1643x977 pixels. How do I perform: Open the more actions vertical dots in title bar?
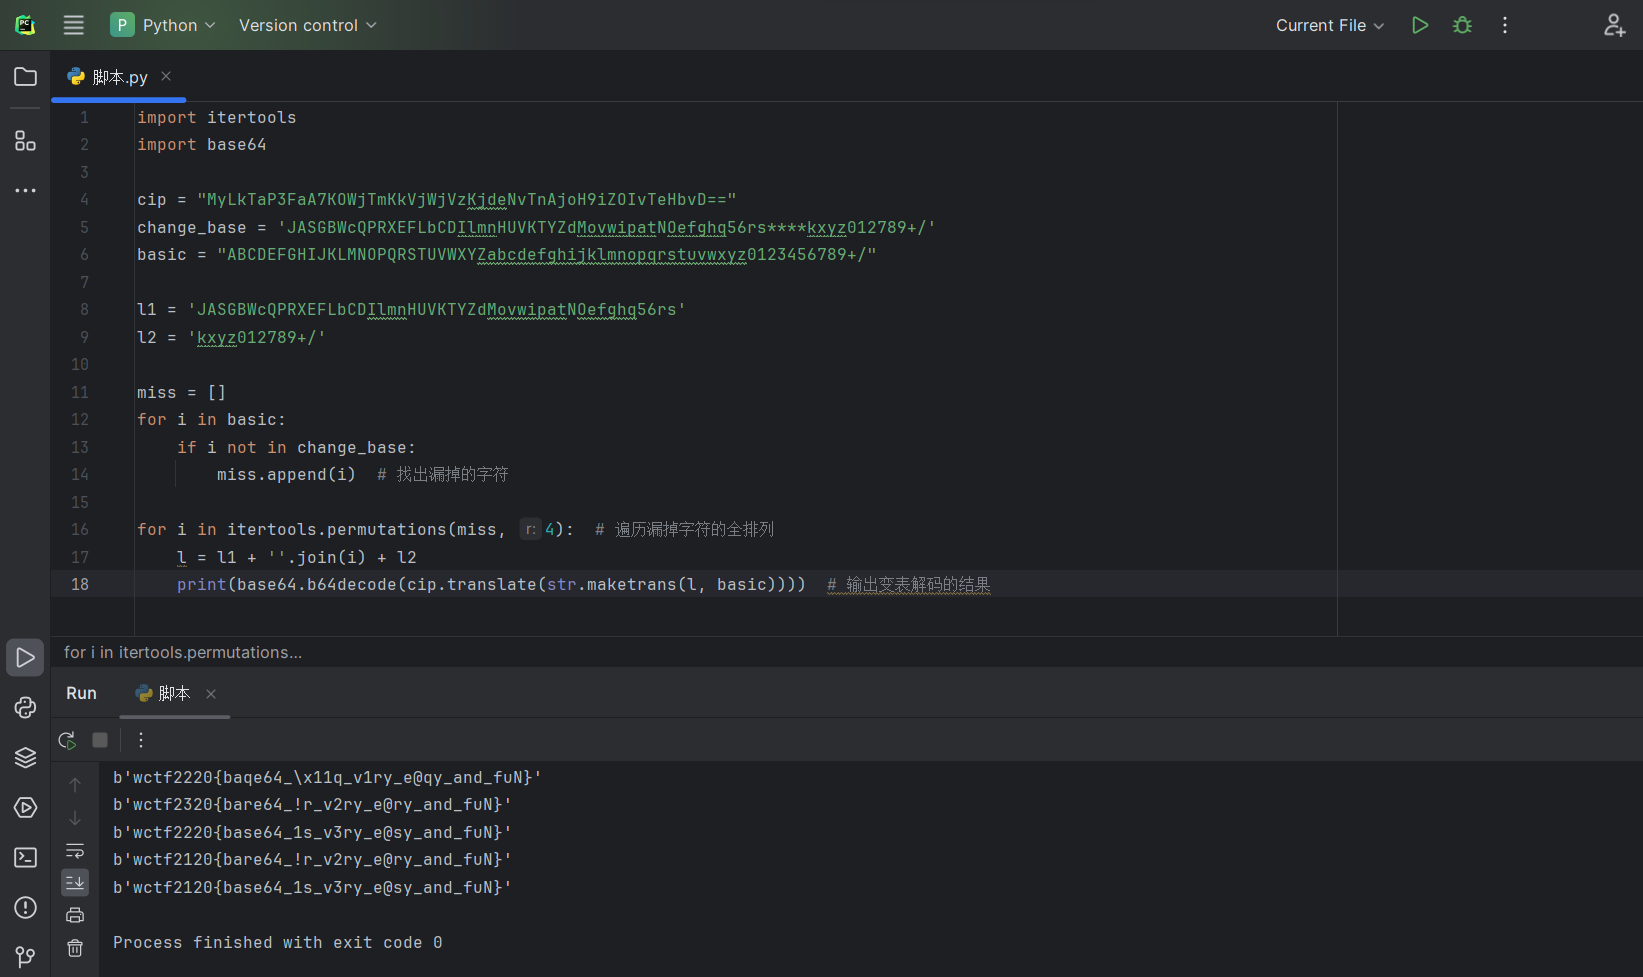(x=1505, y=25)
